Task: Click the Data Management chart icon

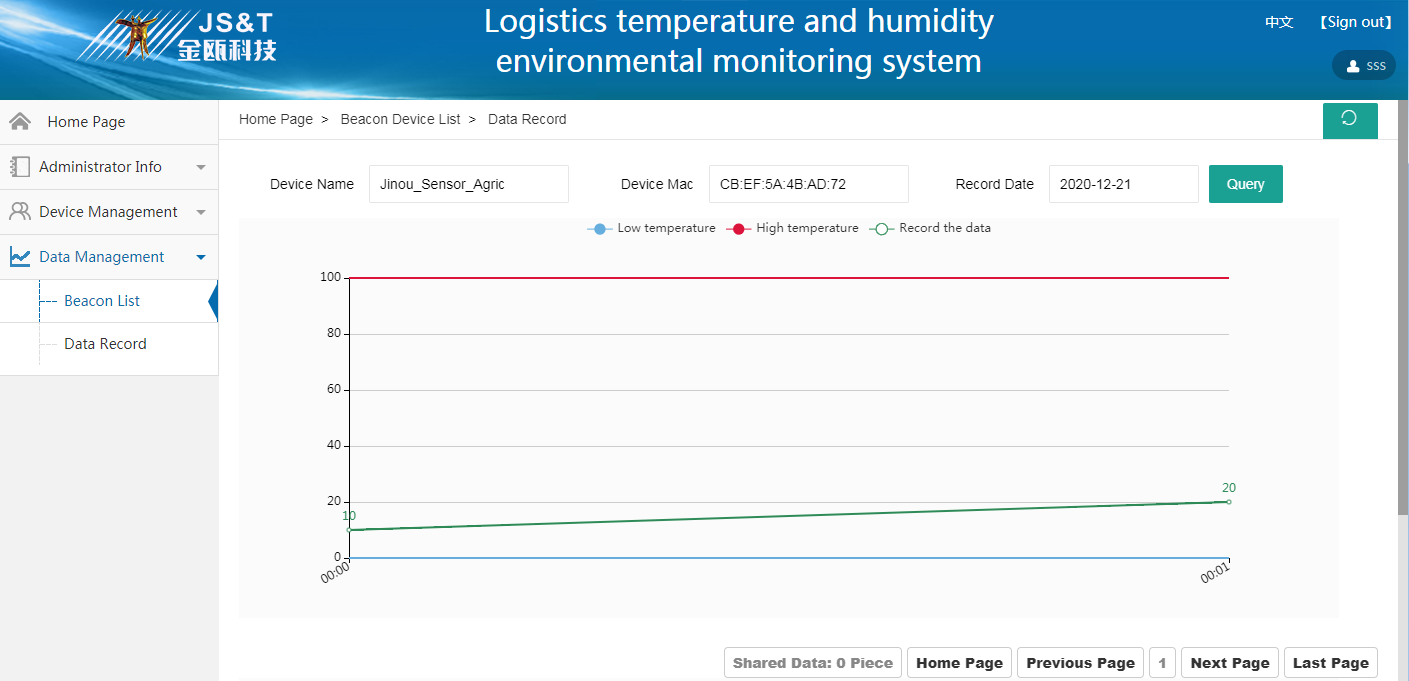Action: (20, 257)
